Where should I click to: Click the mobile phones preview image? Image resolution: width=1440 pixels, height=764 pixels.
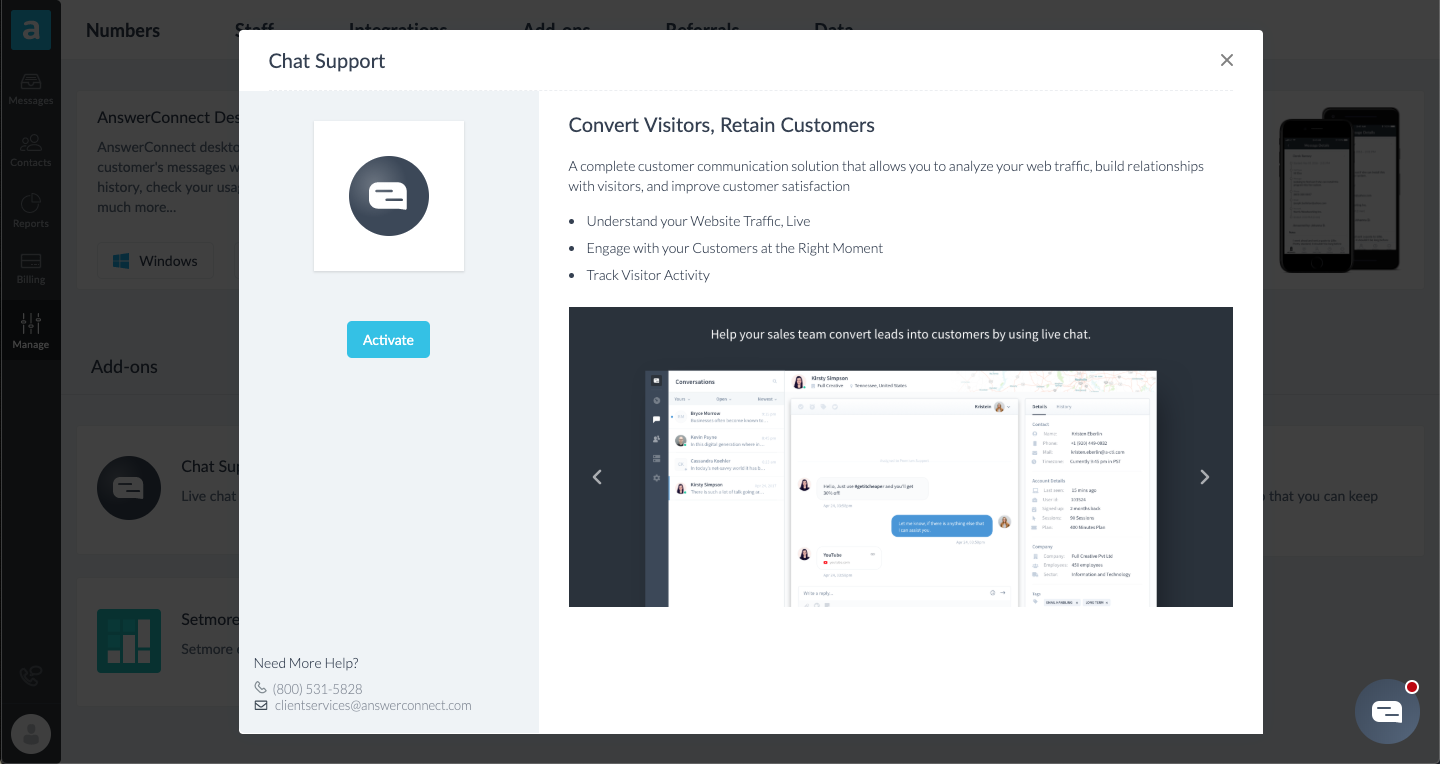1340,190
